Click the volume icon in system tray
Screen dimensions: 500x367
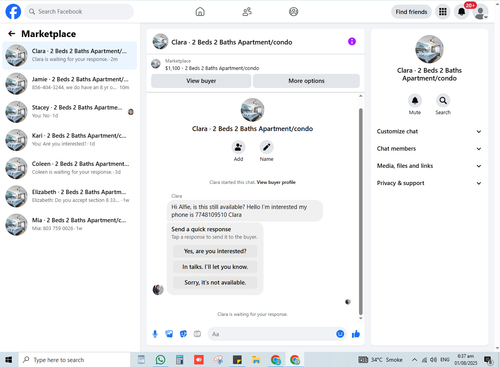433,360
